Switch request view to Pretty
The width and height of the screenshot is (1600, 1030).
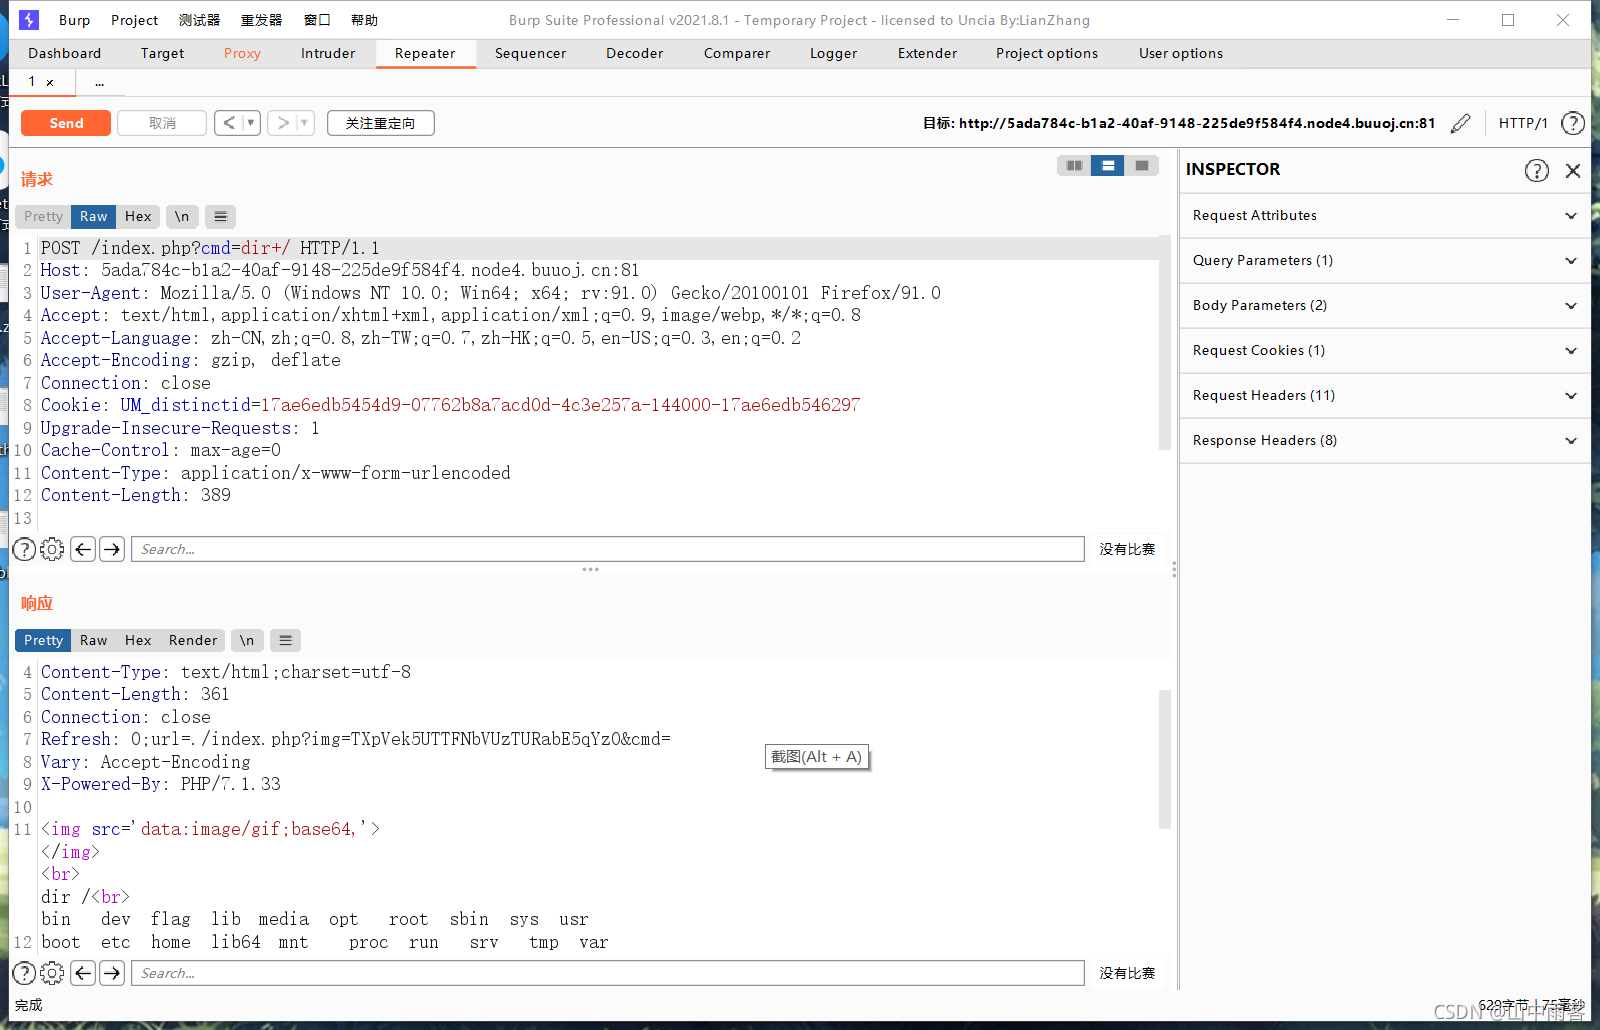43,216
